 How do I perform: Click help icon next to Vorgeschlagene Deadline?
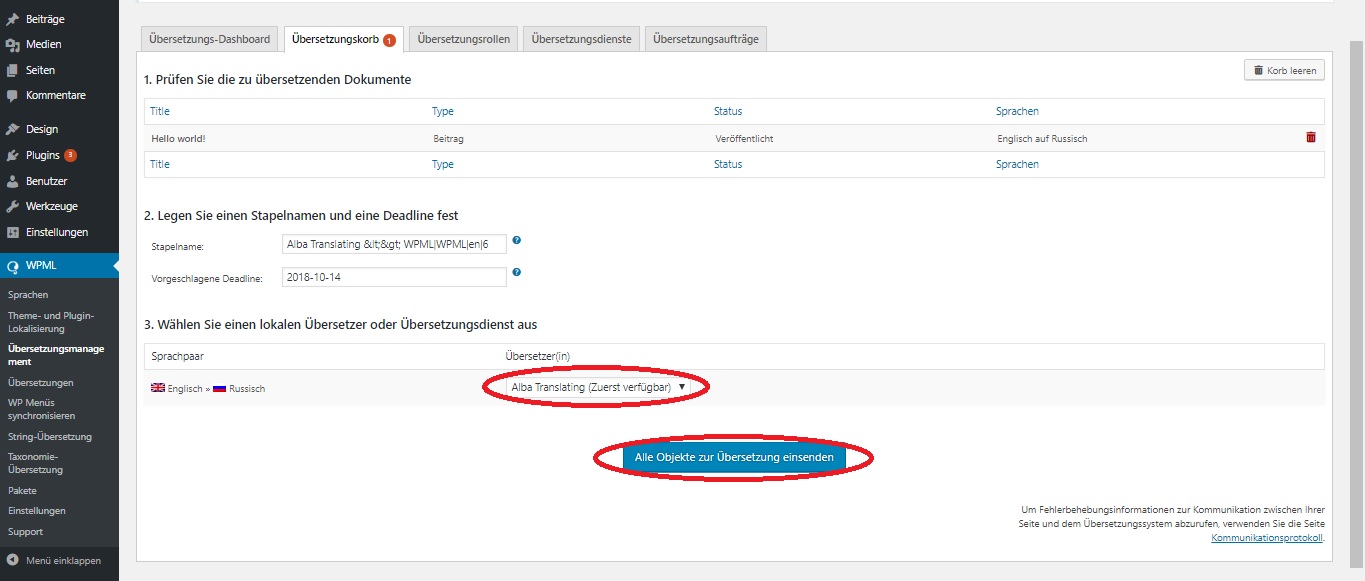click(516, 272)
